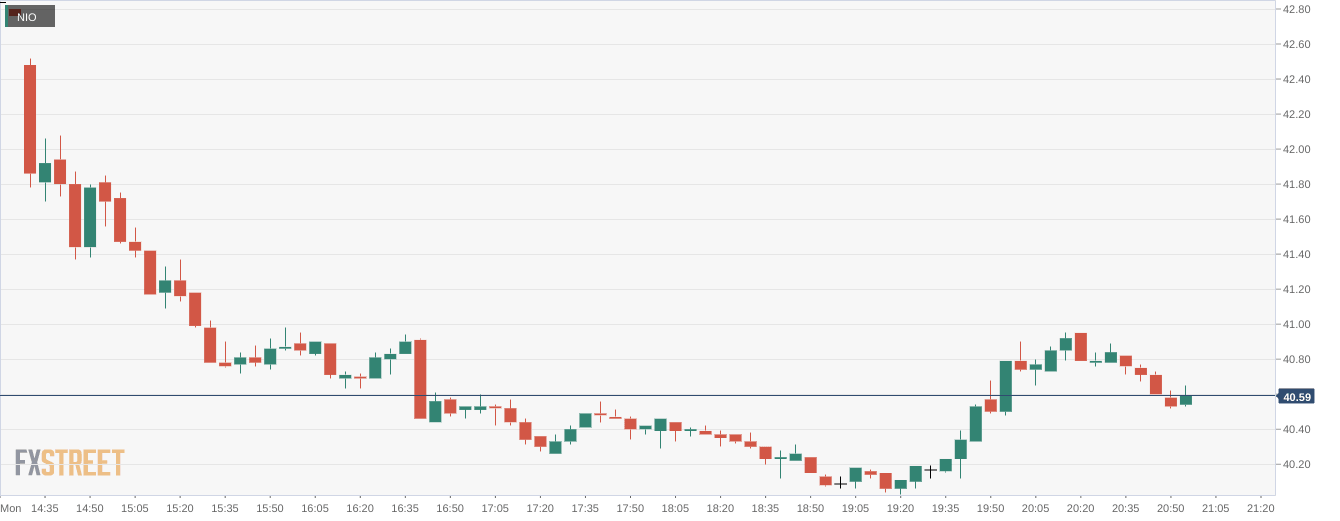
Task: Select the large red candle after 16:35
Action: click(x=420, y=379)
